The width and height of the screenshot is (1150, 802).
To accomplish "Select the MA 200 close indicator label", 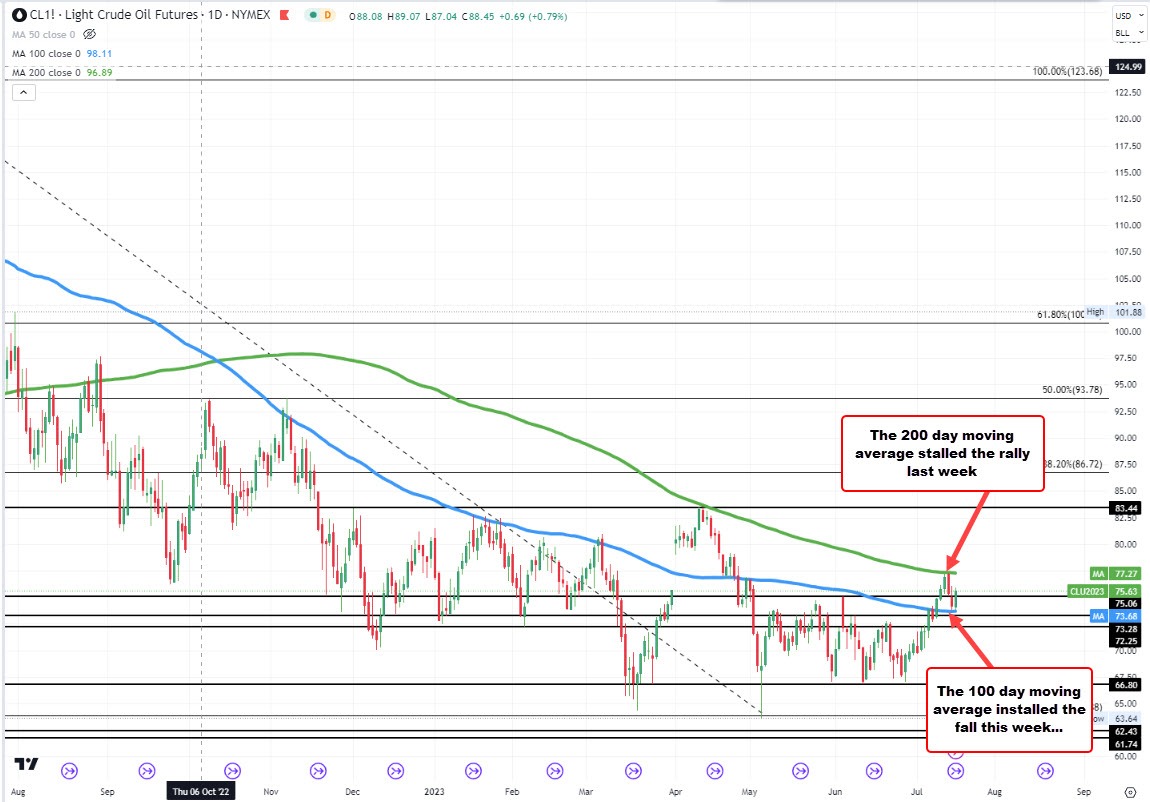I will pos(47,73).
